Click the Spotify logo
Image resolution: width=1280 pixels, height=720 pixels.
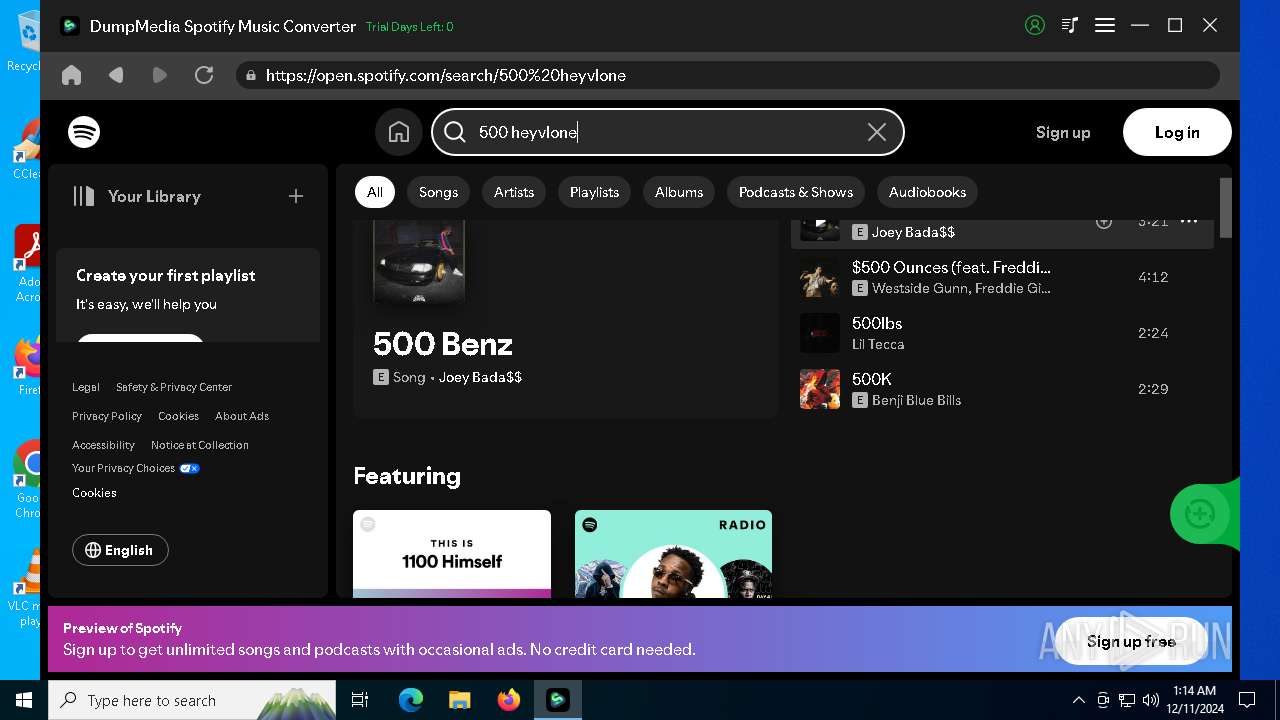[84, 132]
